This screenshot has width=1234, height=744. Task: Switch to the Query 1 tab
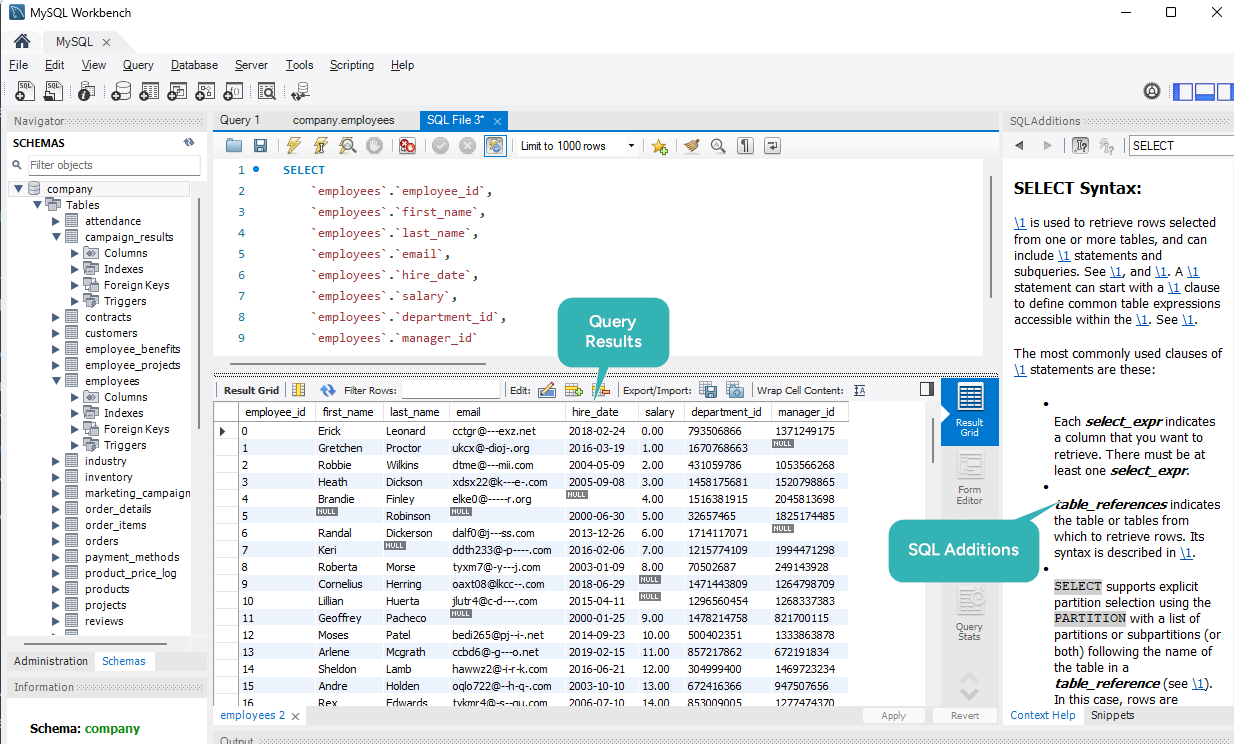[240, 120]
